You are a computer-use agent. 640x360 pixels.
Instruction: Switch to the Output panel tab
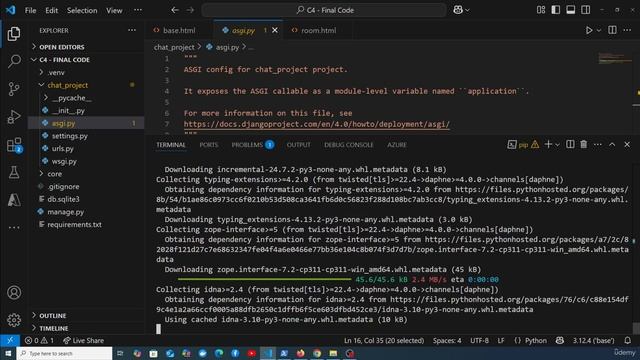click(298, 145)
